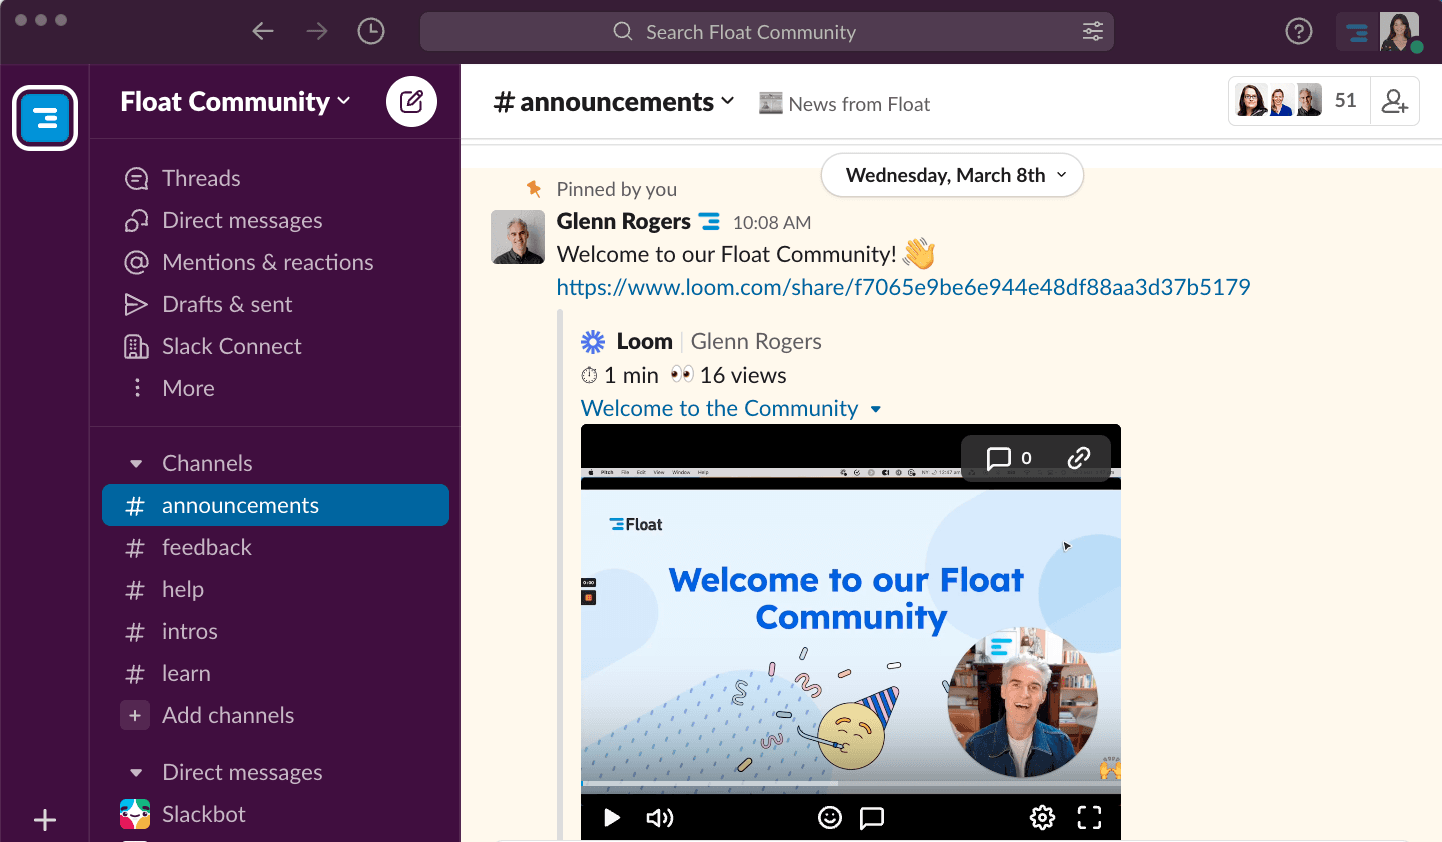Enter fullscreen on the Loom video
Screen dimensions: 1442x842
(x=1089, y=817)
